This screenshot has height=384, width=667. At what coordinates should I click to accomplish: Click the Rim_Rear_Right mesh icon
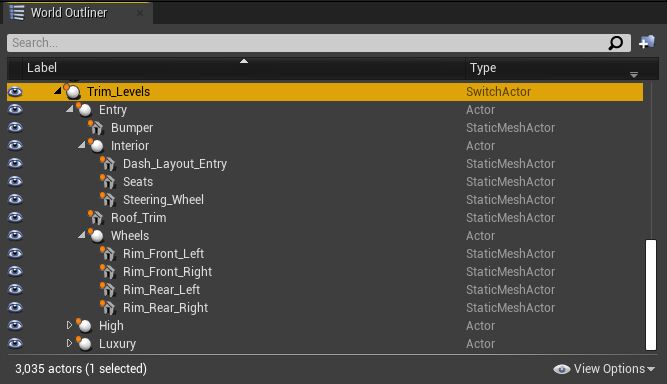coord(108,307)
